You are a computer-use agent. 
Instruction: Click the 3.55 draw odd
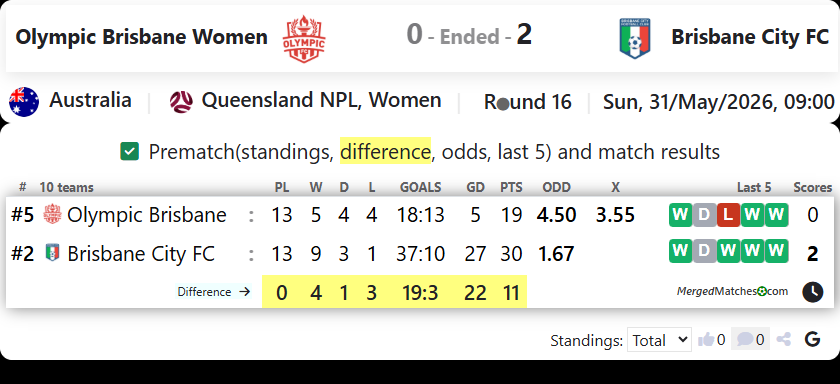pyautogui.click(x=615, y=215)
